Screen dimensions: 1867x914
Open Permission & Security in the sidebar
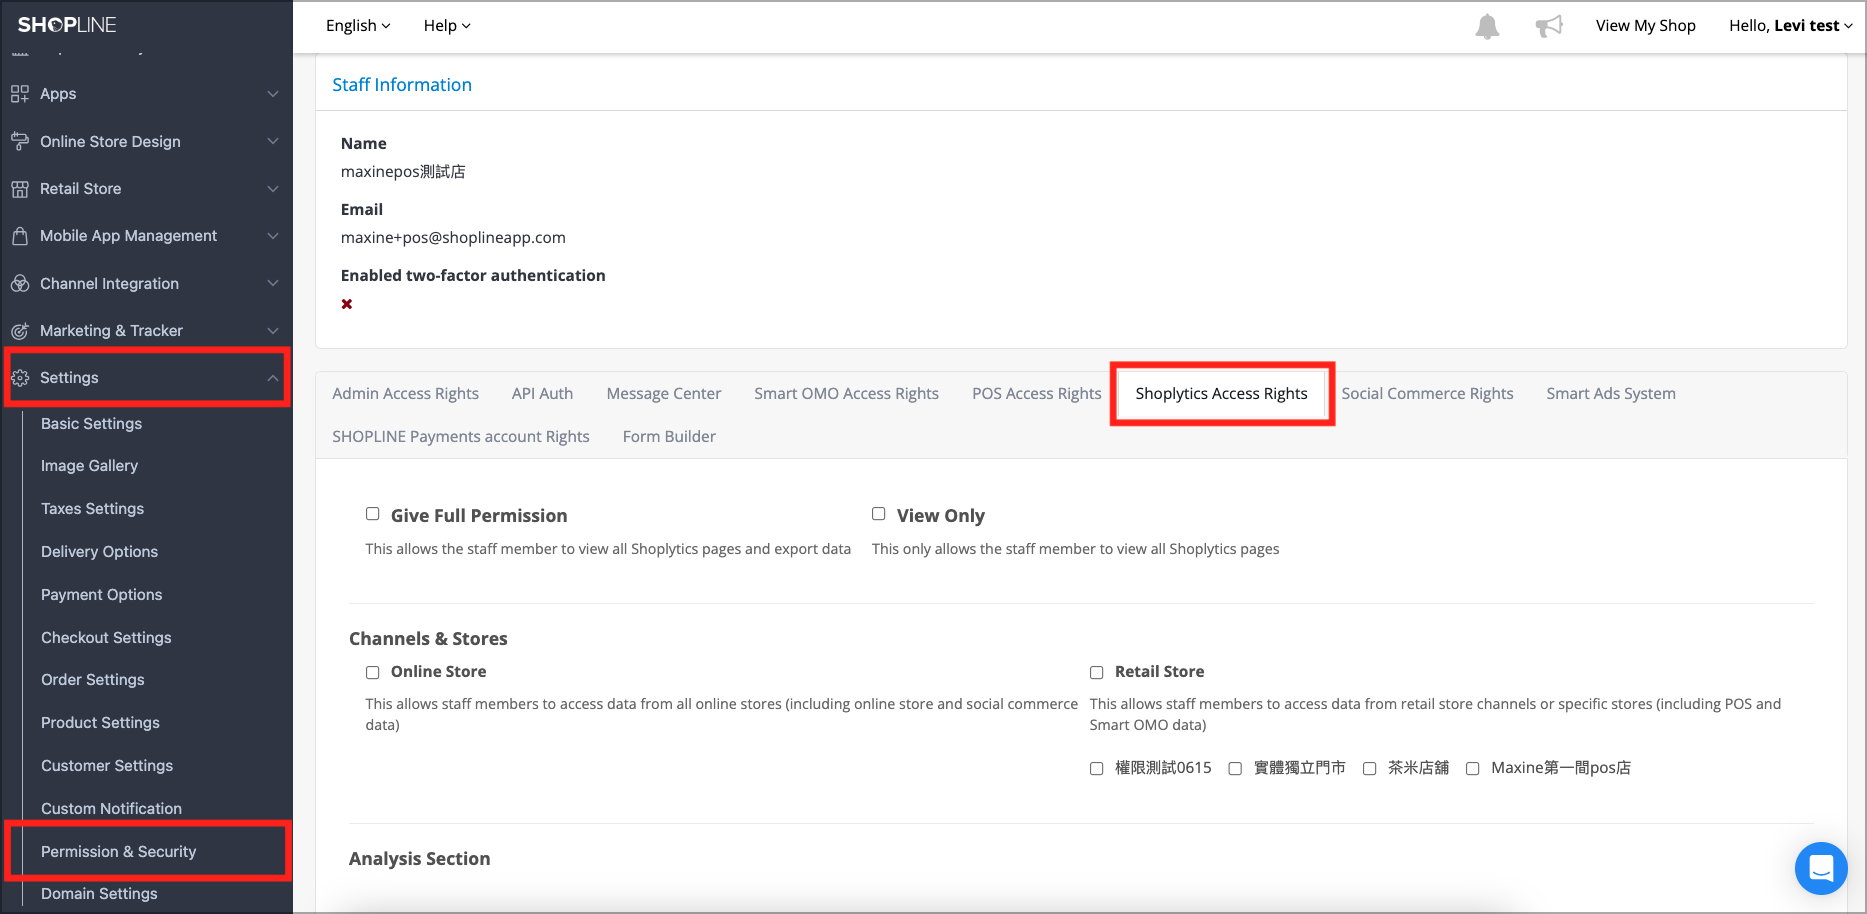(118, 852)
